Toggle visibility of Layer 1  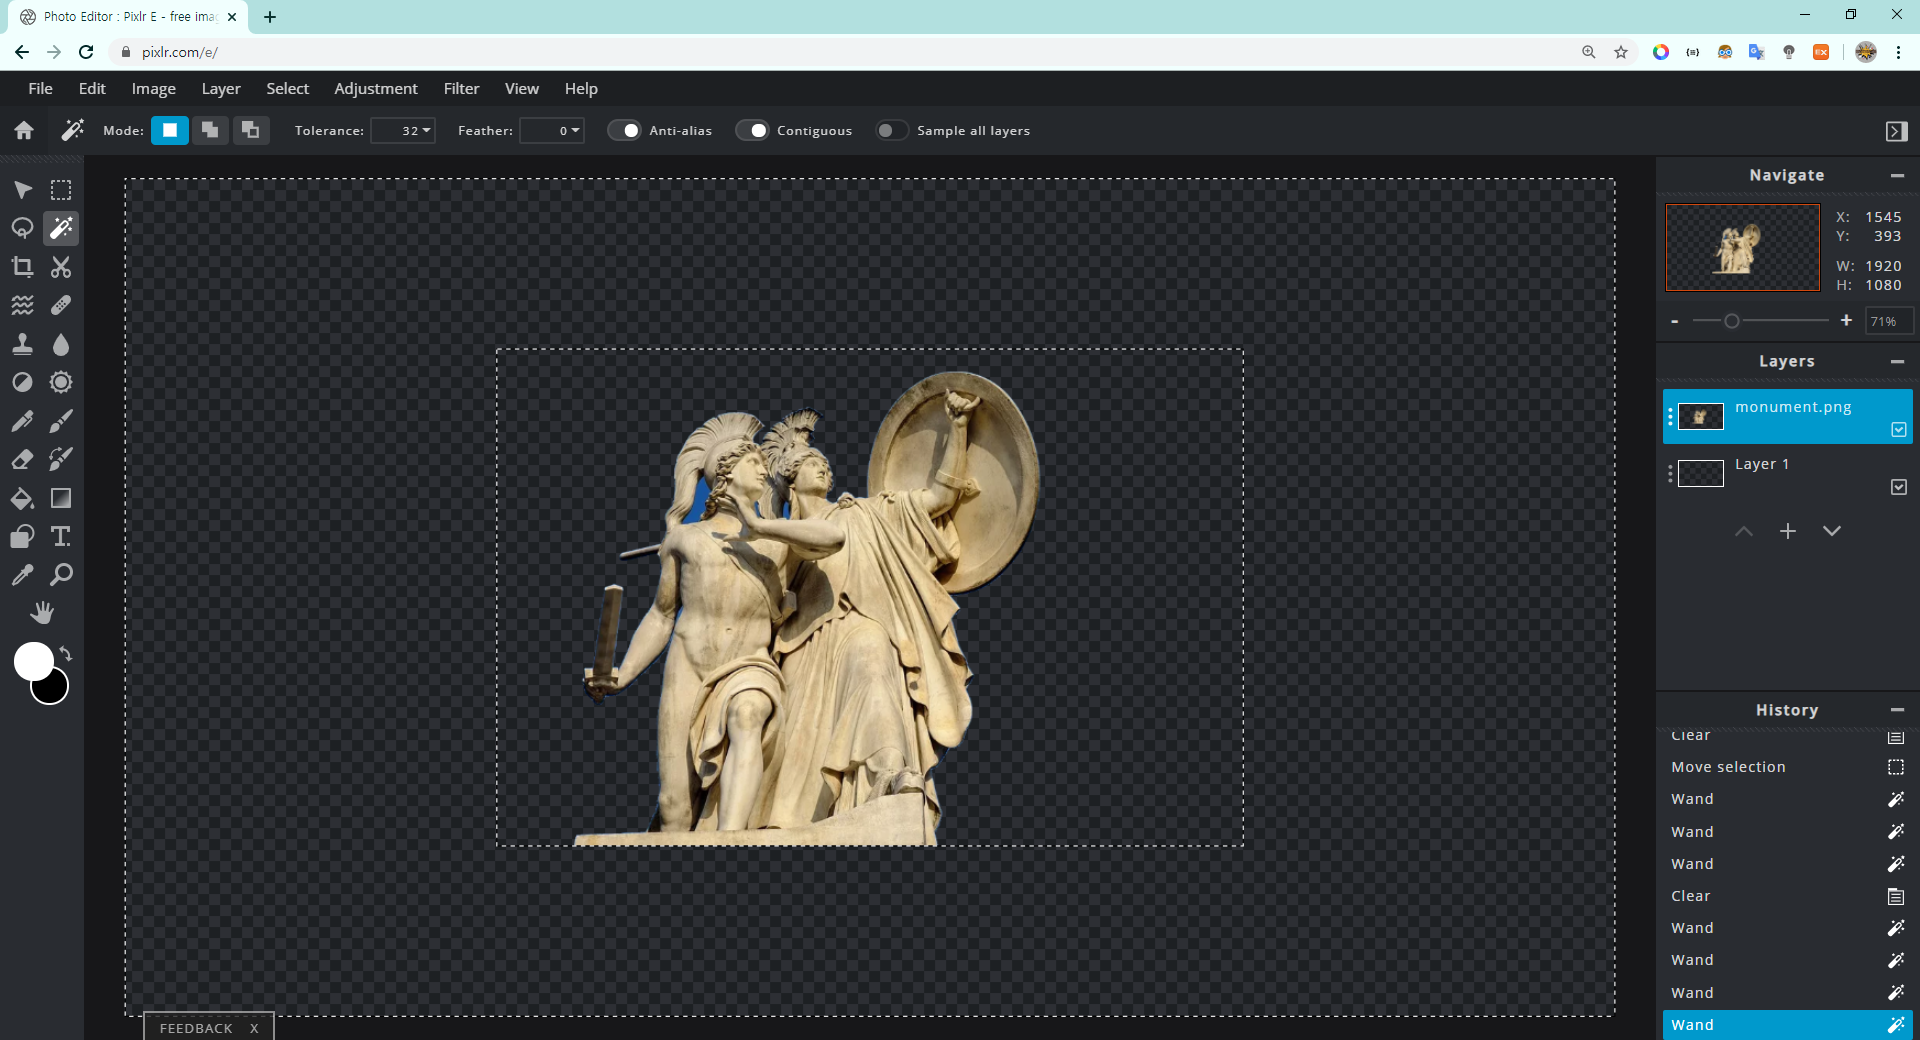[x=1899, y=487]
